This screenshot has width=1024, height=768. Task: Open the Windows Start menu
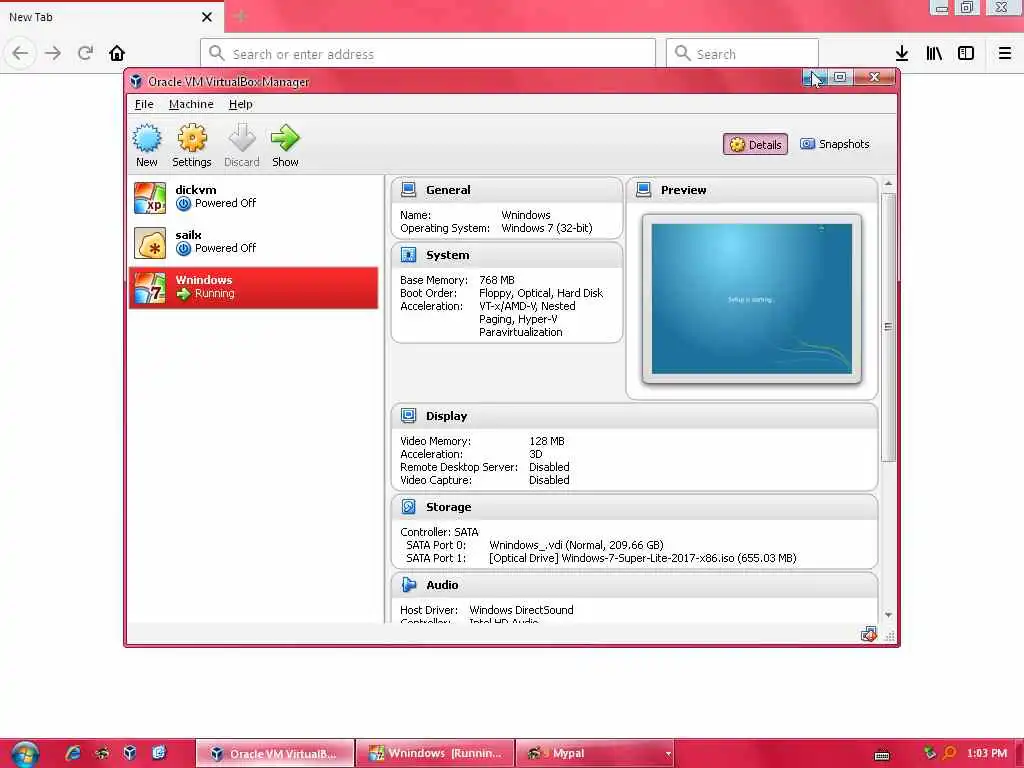[25, 754]
